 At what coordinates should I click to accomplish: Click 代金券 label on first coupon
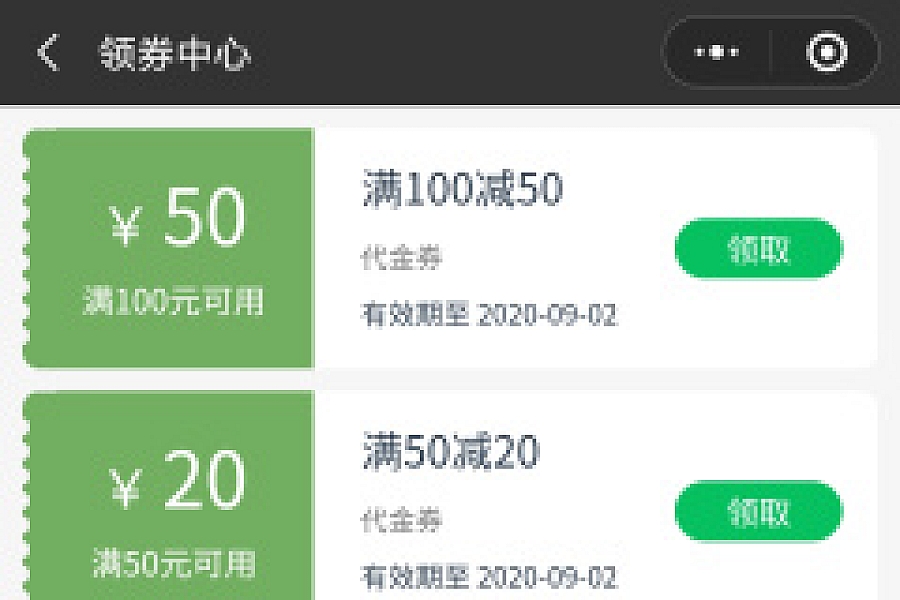click(401, 257)
